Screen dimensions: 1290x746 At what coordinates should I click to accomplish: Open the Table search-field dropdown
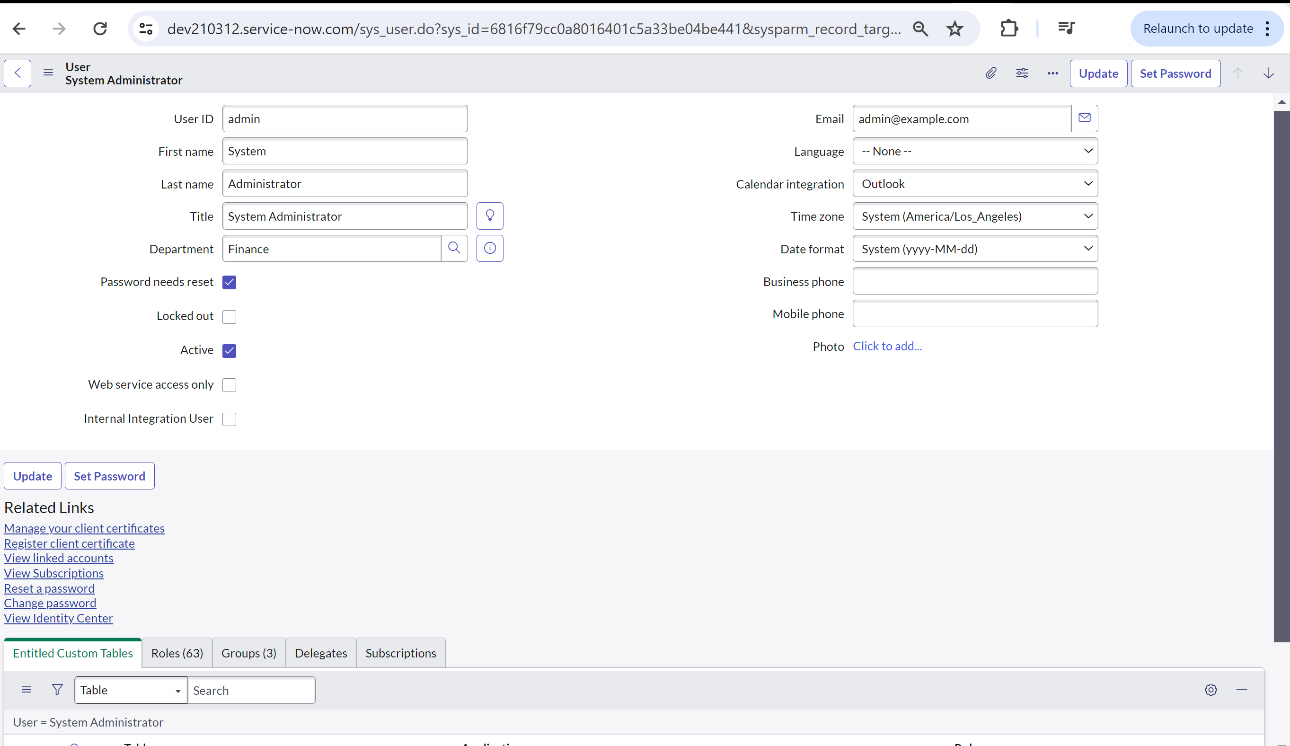click(x=131, y=690)
